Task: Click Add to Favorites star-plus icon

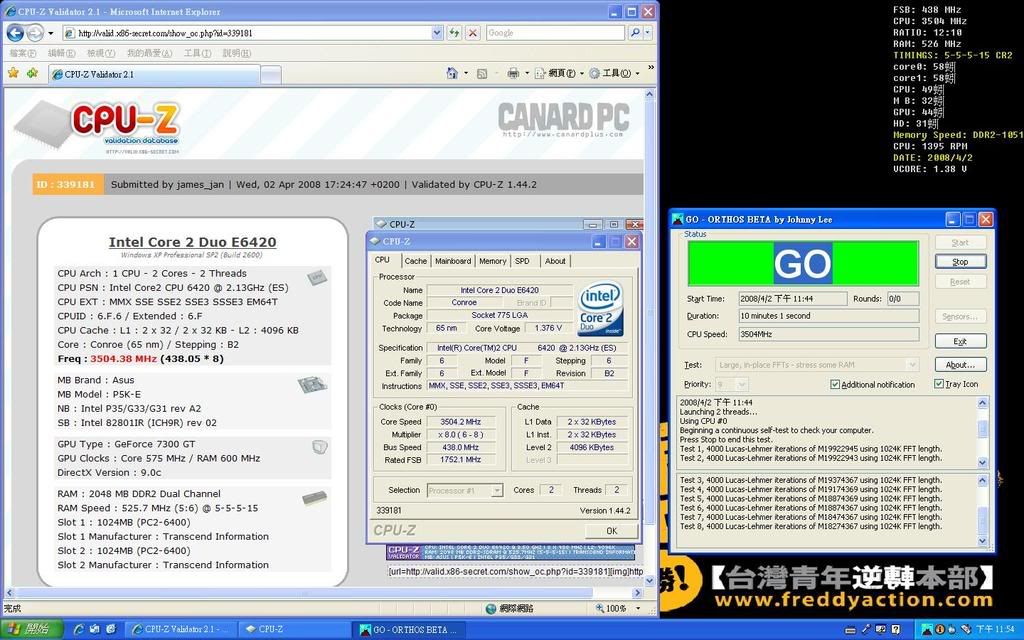Action: 33,73
